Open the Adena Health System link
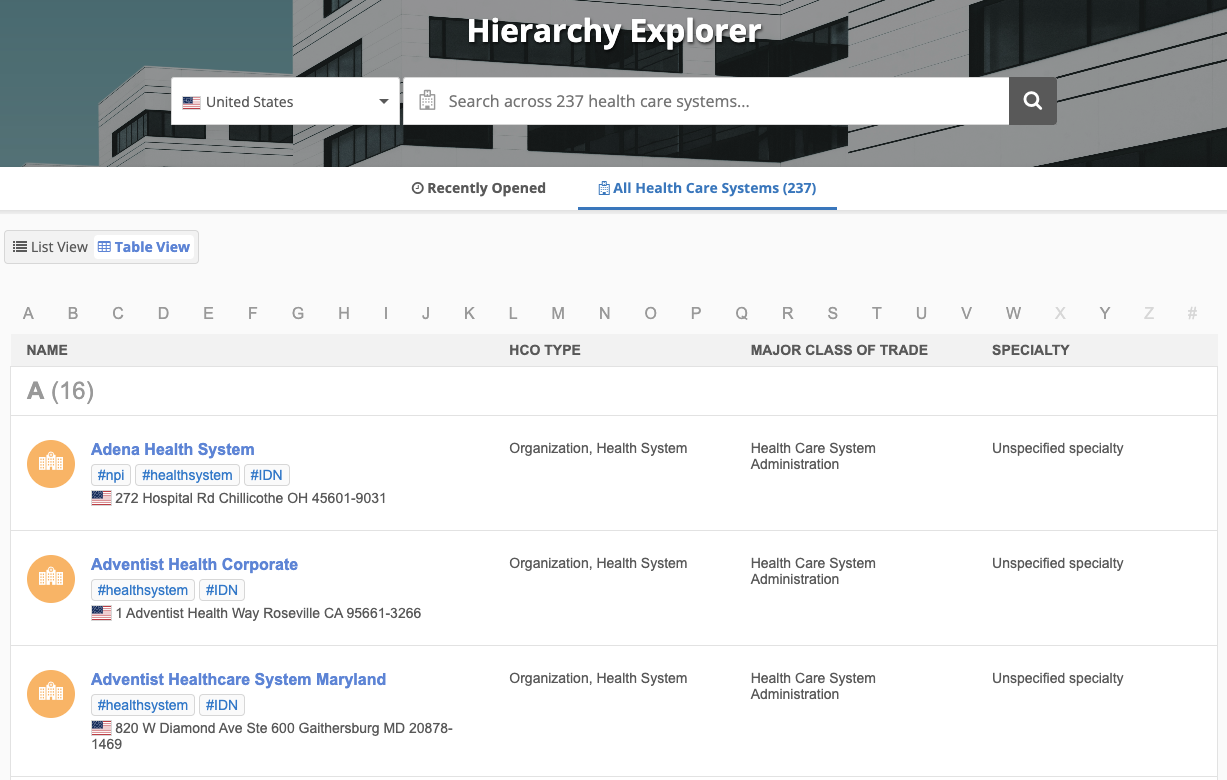The height and width of the screenshot is (780, 1227). pyautogui.click(x=173, y=449)
